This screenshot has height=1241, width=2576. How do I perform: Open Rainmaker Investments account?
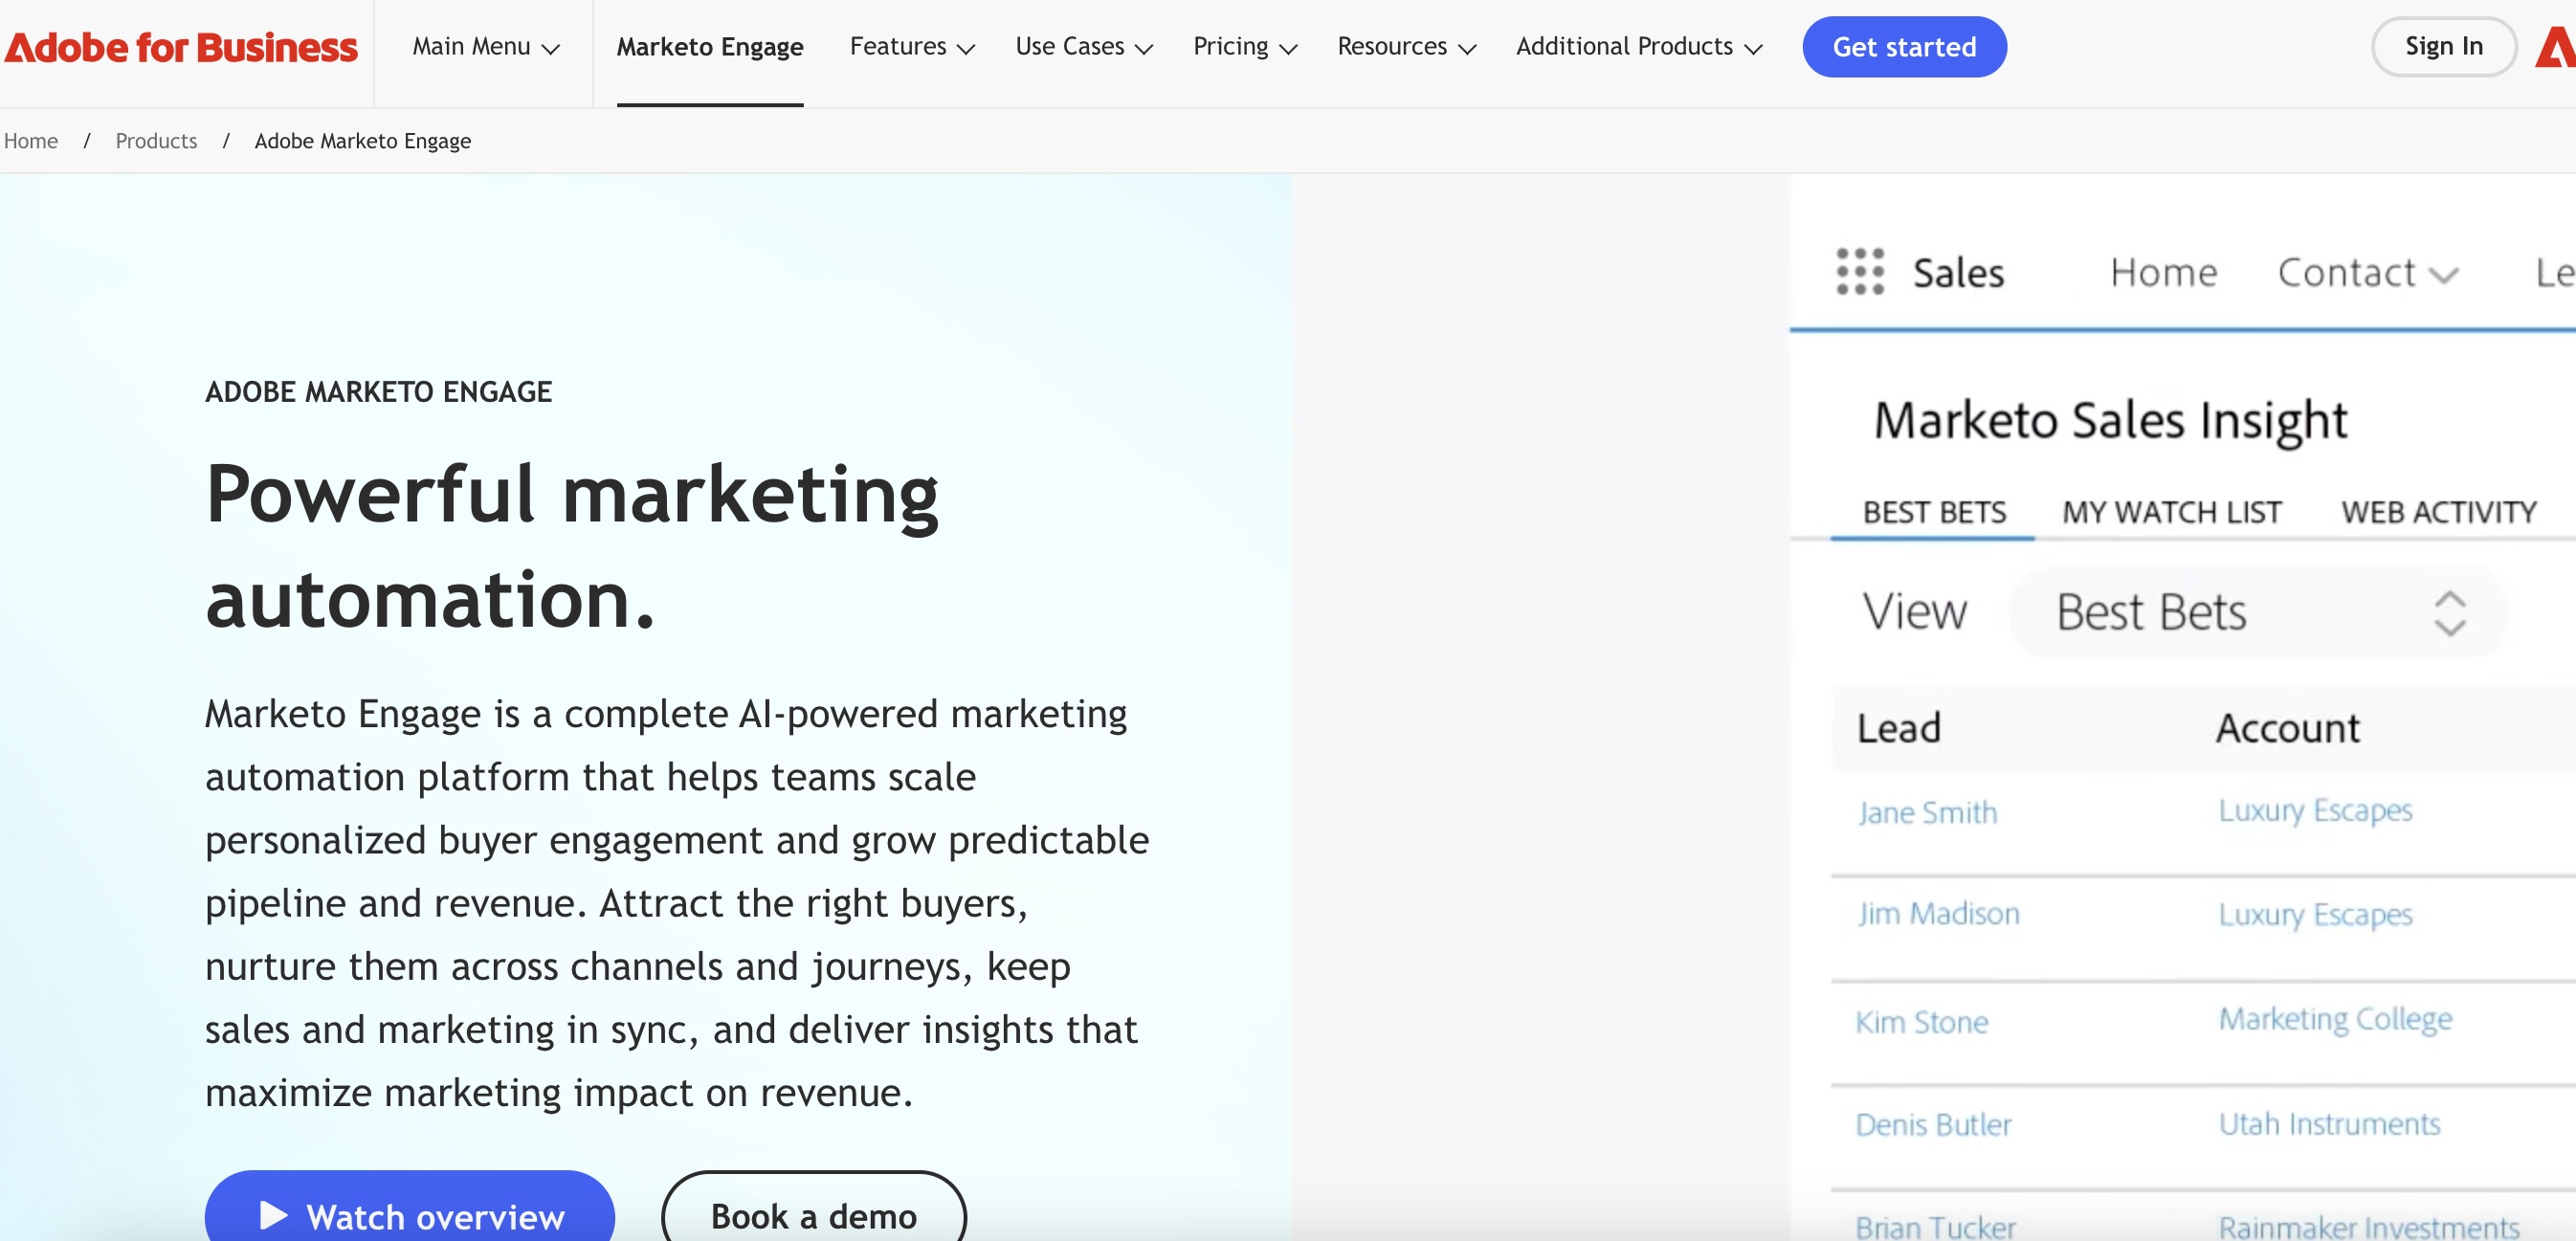coord(2368,1227)
